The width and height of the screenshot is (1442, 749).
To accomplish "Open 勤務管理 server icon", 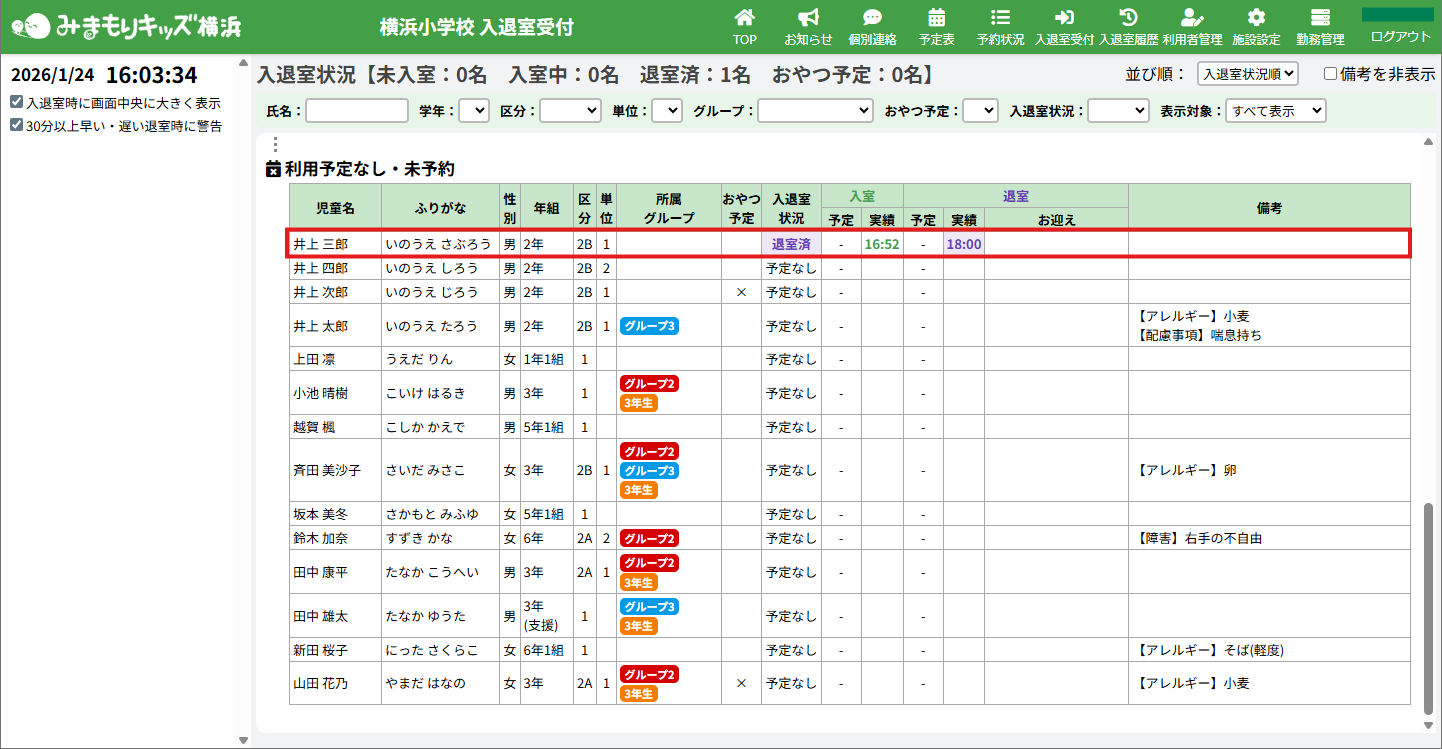I will [1320, 18].
